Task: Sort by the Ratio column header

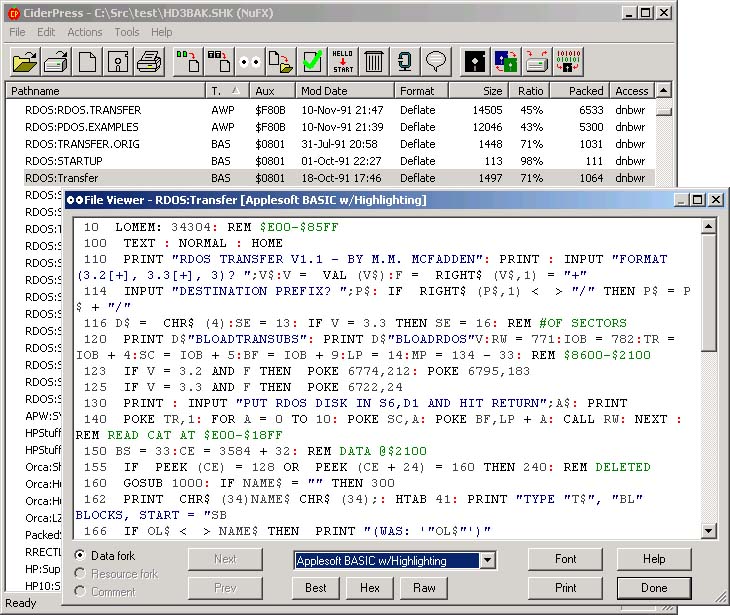Action: coord(529,90)
